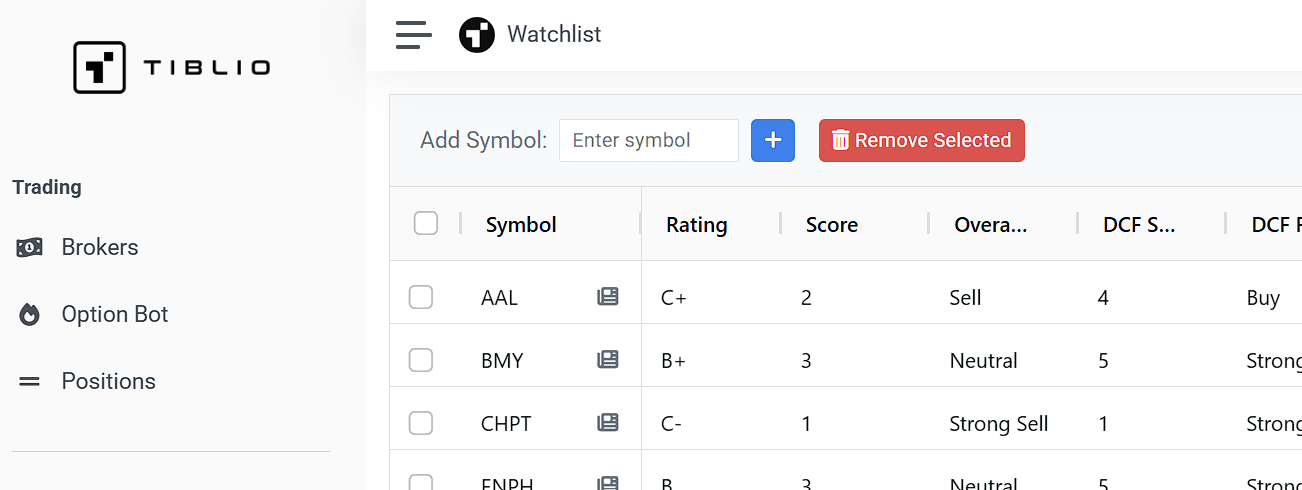Screen dimensions: 1302x490
Task: Click the Tiblio logo in sidebar
Action: pos(171,68)
